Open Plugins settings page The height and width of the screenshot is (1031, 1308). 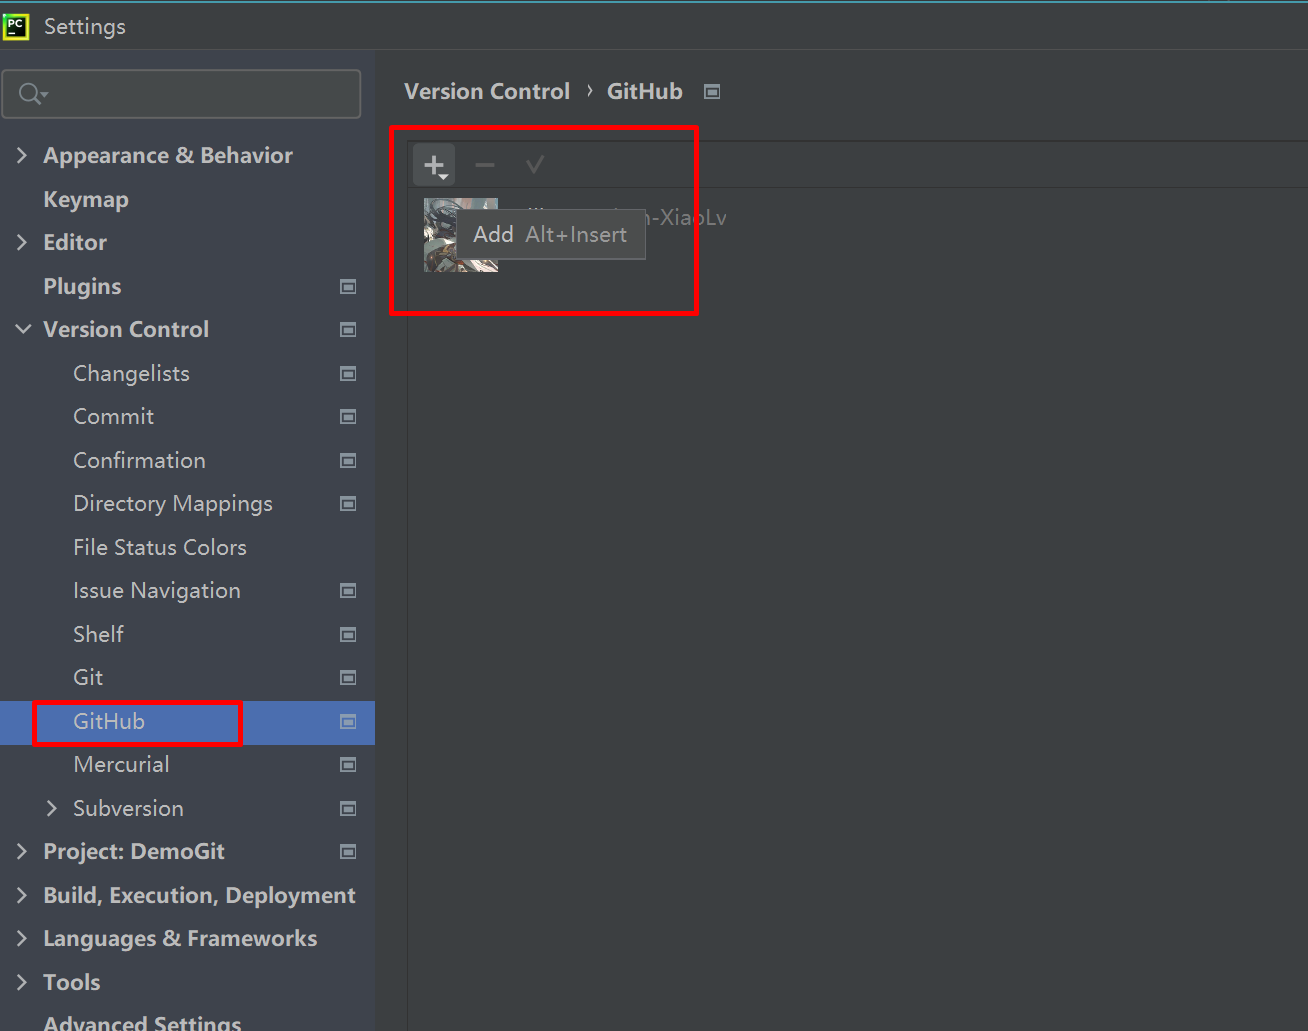(82, 287)
